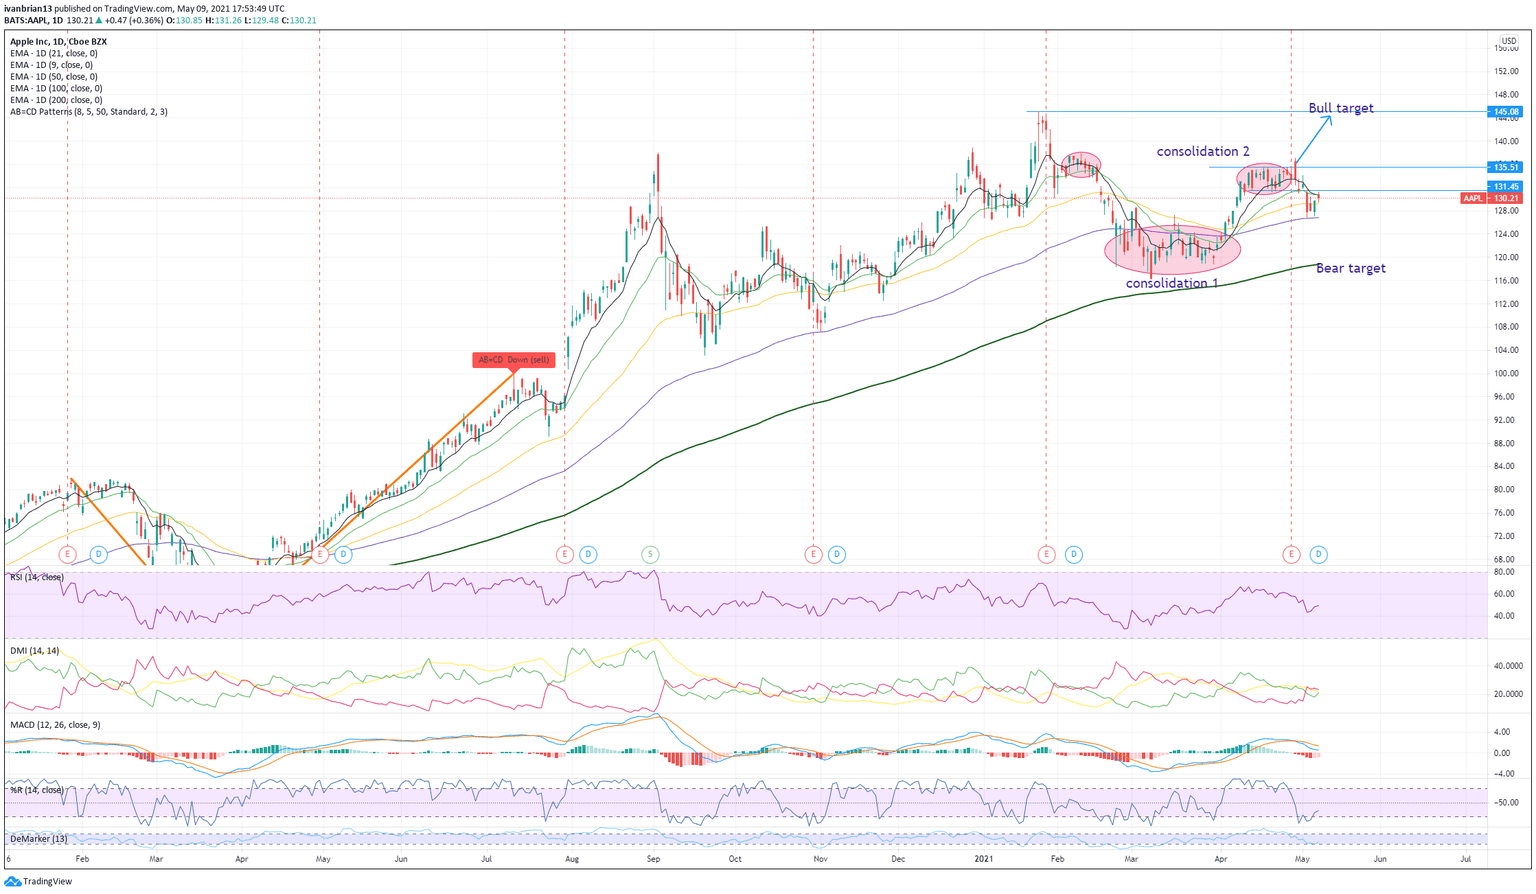Click the red AB=CD Down (sell) pattern flag
Viewport: 1536px width, 894px height.
tap(515, 359)
